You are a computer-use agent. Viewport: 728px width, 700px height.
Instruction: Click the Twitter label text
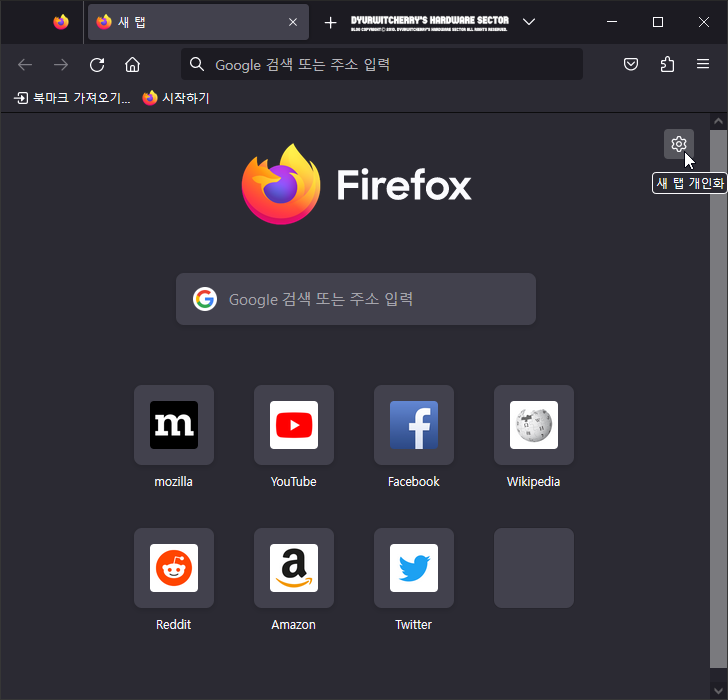(x=414, y=625)
